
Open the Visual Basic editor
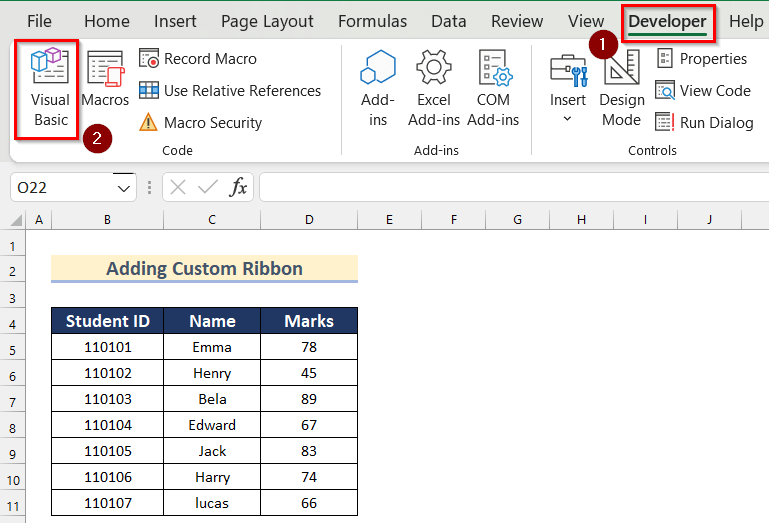(50, 88)
